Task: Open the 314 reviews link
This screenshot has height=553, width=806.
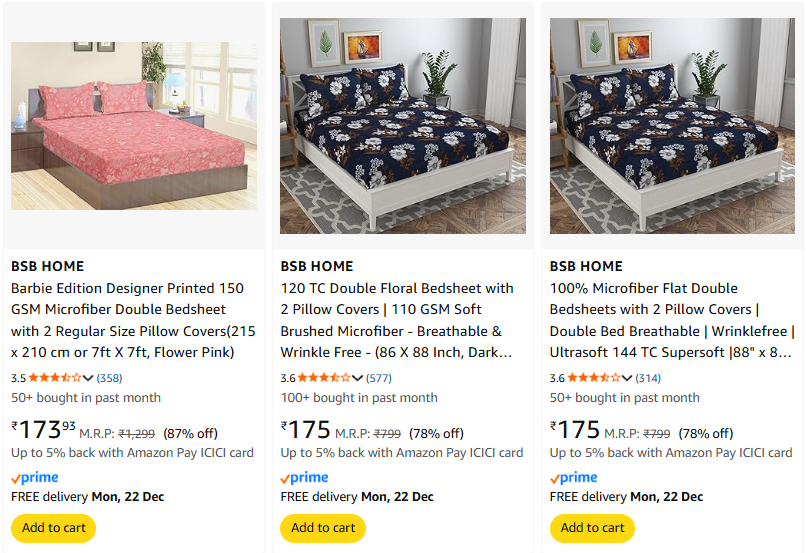Action: (x=648, y=378)
